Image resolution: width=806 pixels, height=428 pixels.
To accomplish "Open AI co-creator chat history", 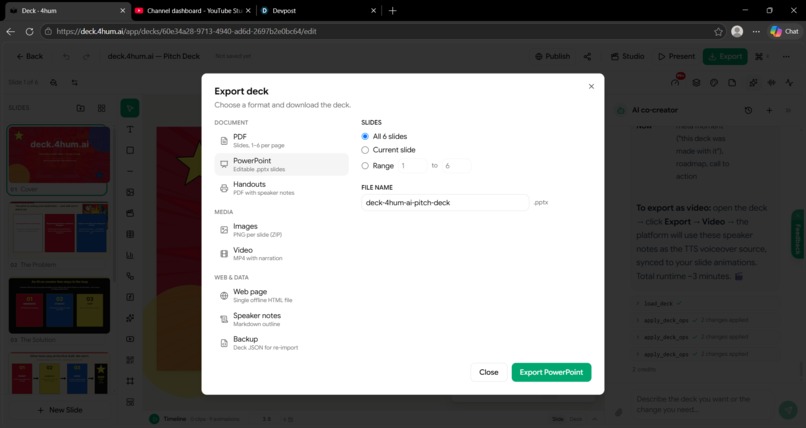I will (748, 110).
